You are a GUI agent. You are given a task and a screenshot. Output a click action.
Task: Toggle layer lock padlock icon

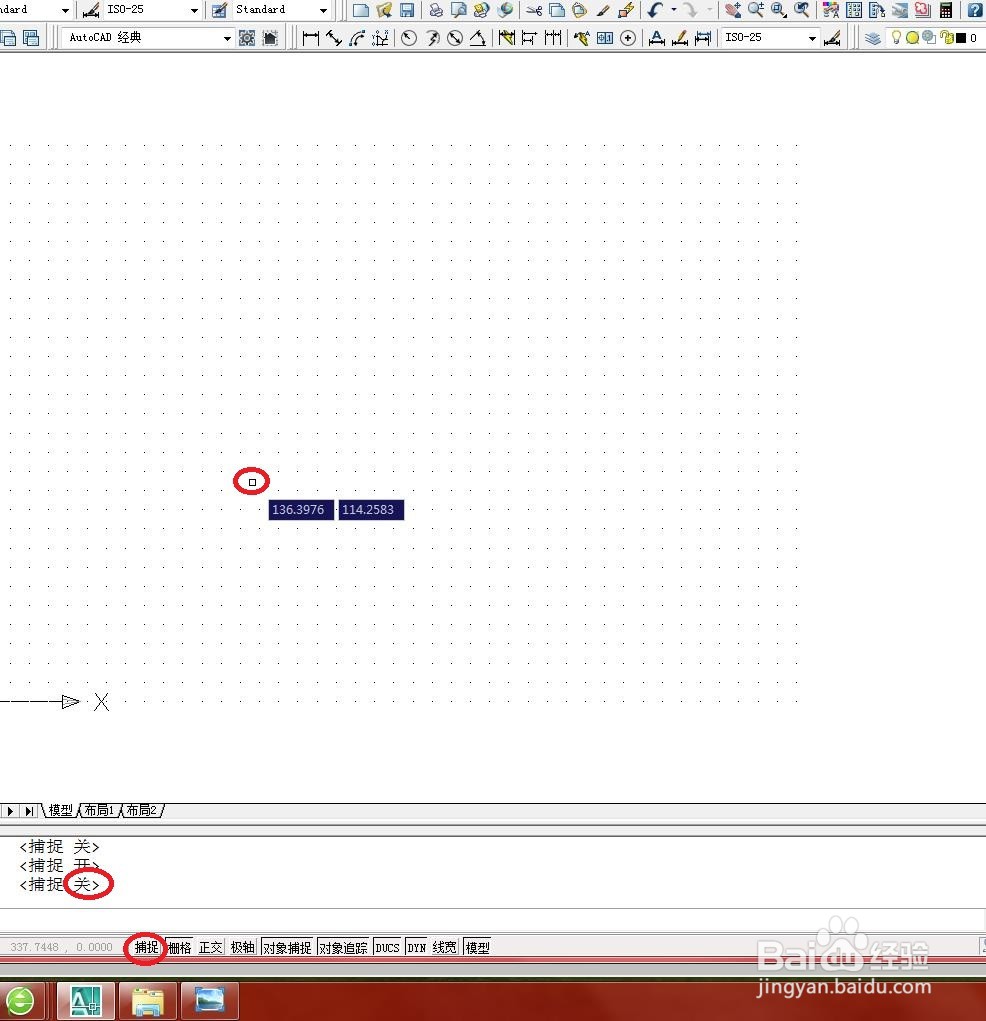pos(947,38)
